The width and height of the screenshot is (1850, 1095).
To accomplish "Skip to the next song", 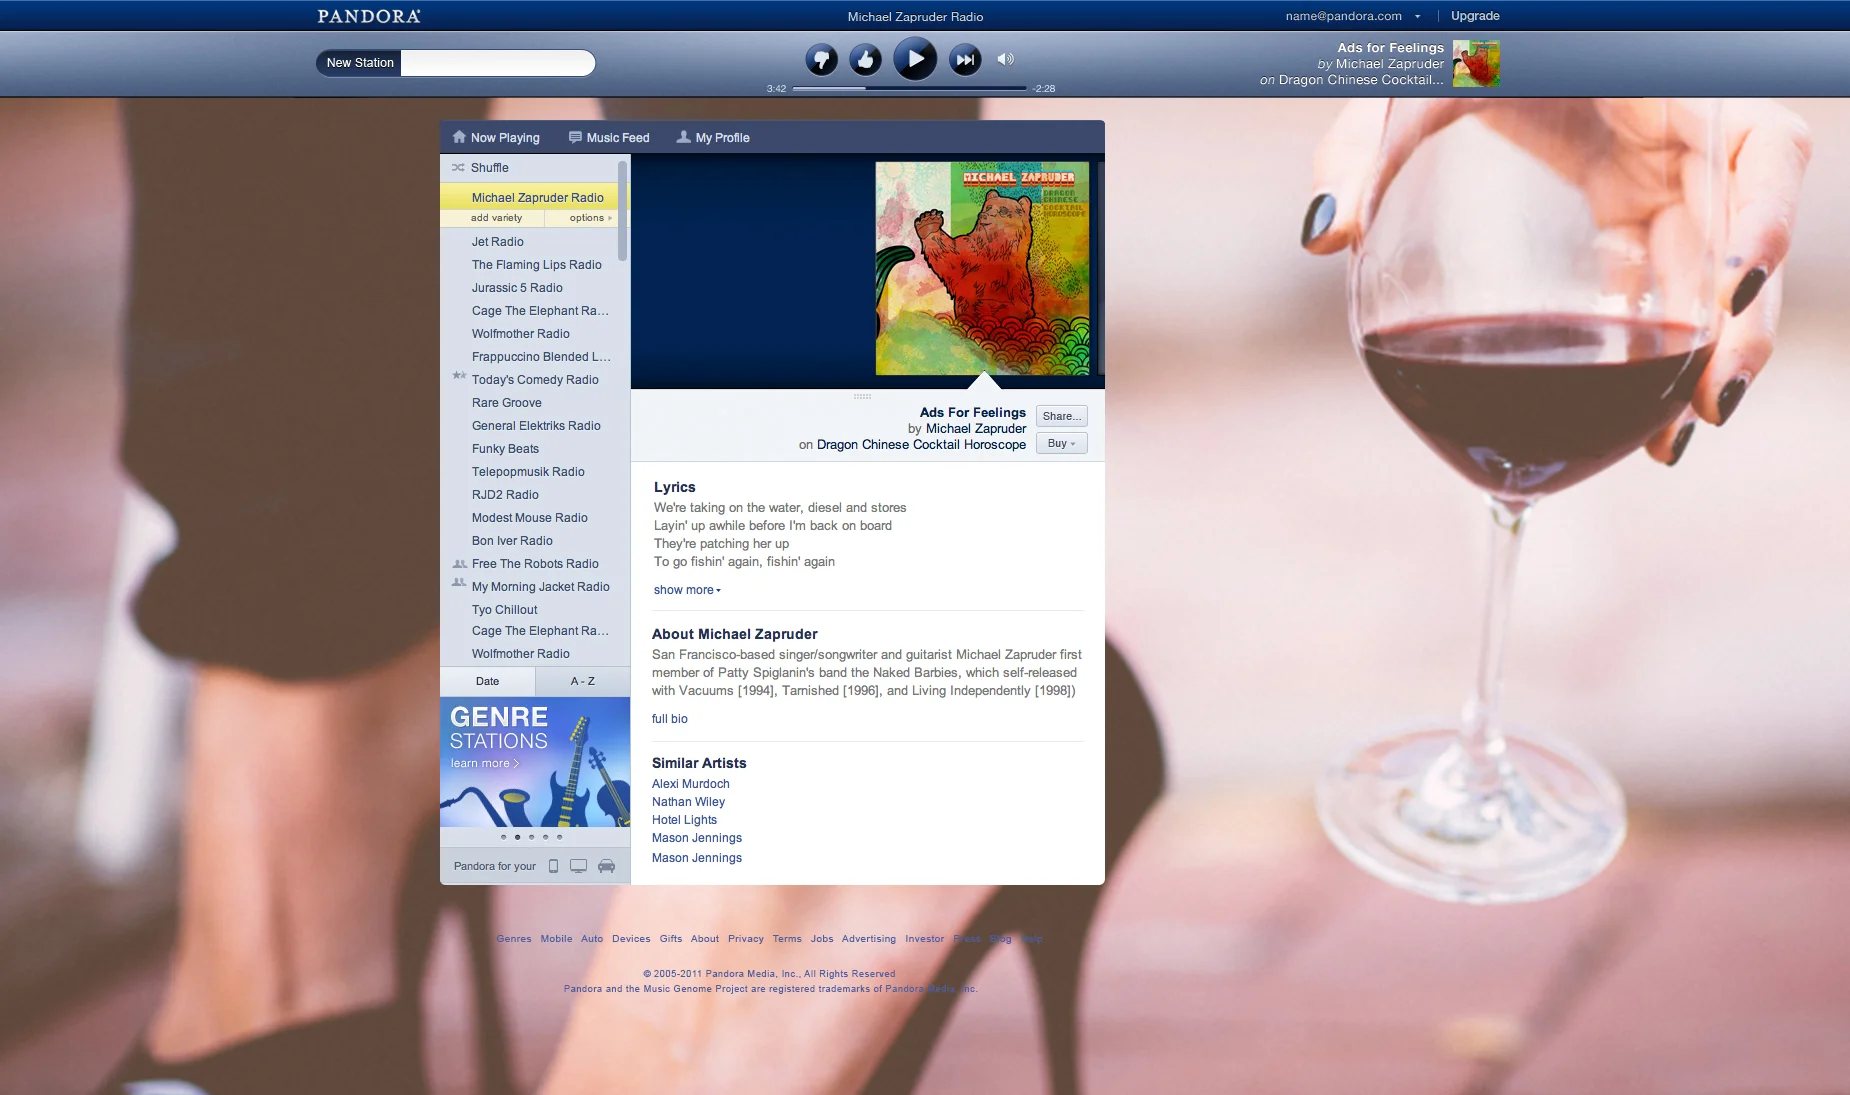I will [965, 60].
